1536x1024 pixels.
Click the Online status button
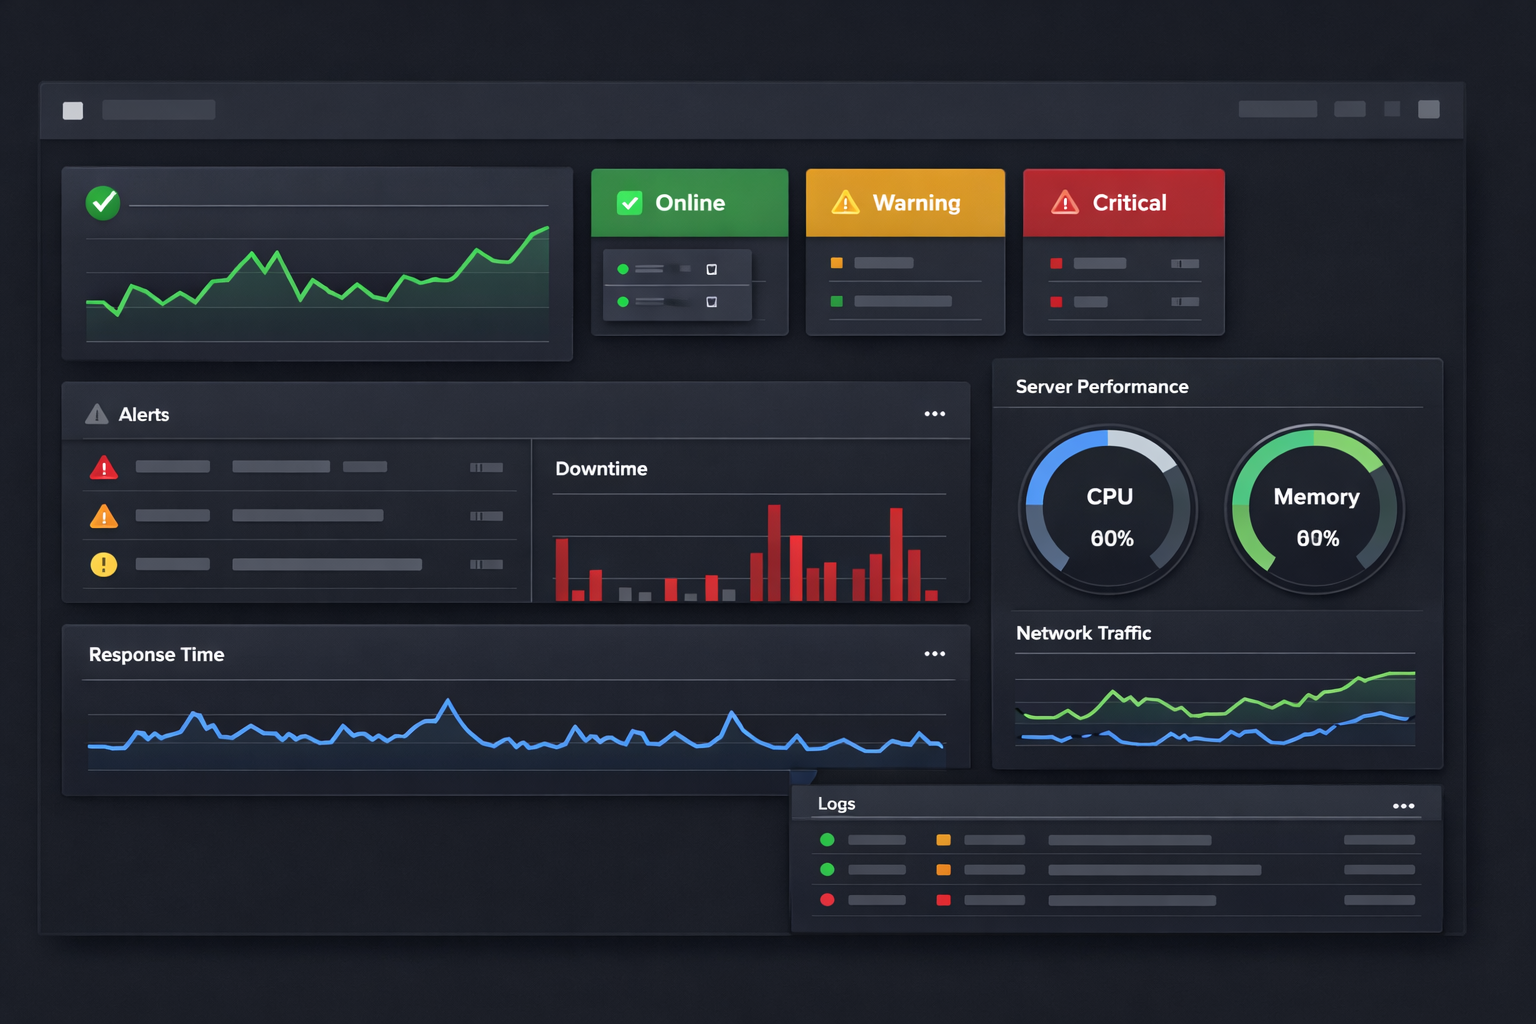pos(689,202)
